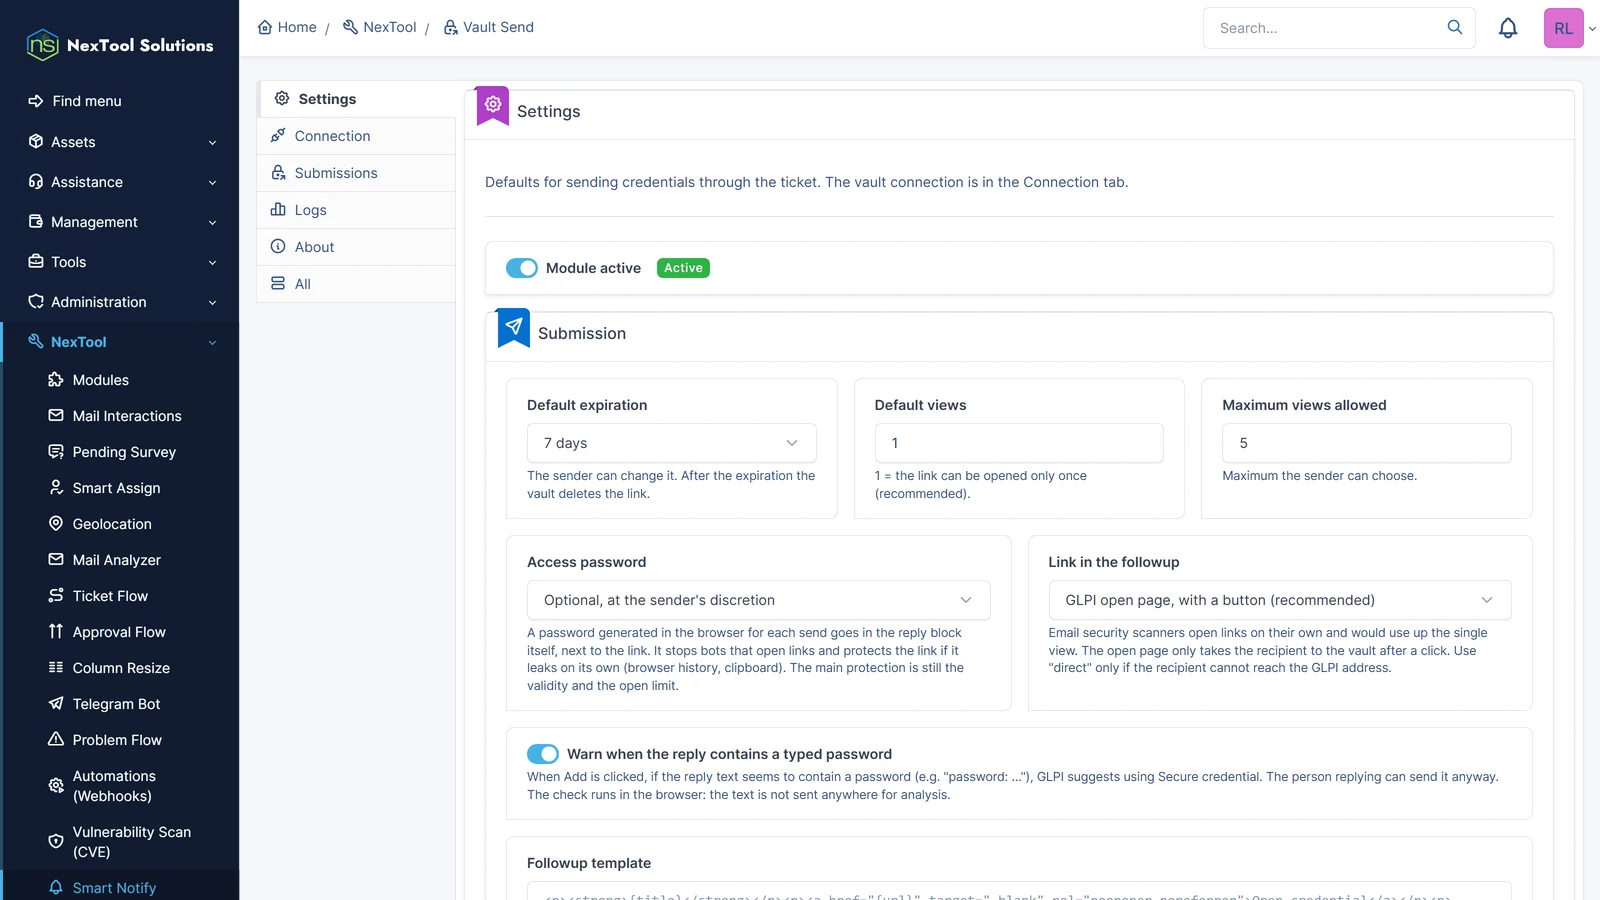Viewport: 1600px width, 900px height.
Task: Switch to the Submissions tab
Action: (357, 173)
